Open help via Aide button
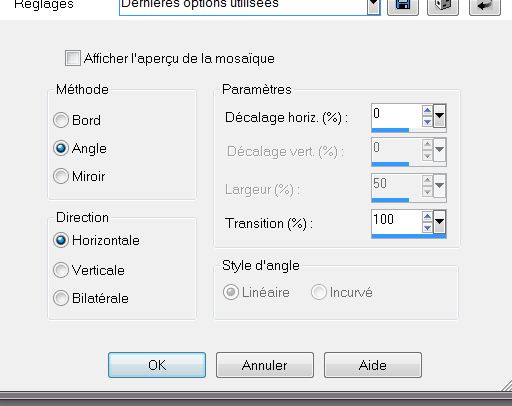This screenshot has width=512, height=406. click(x=373, y=365)
